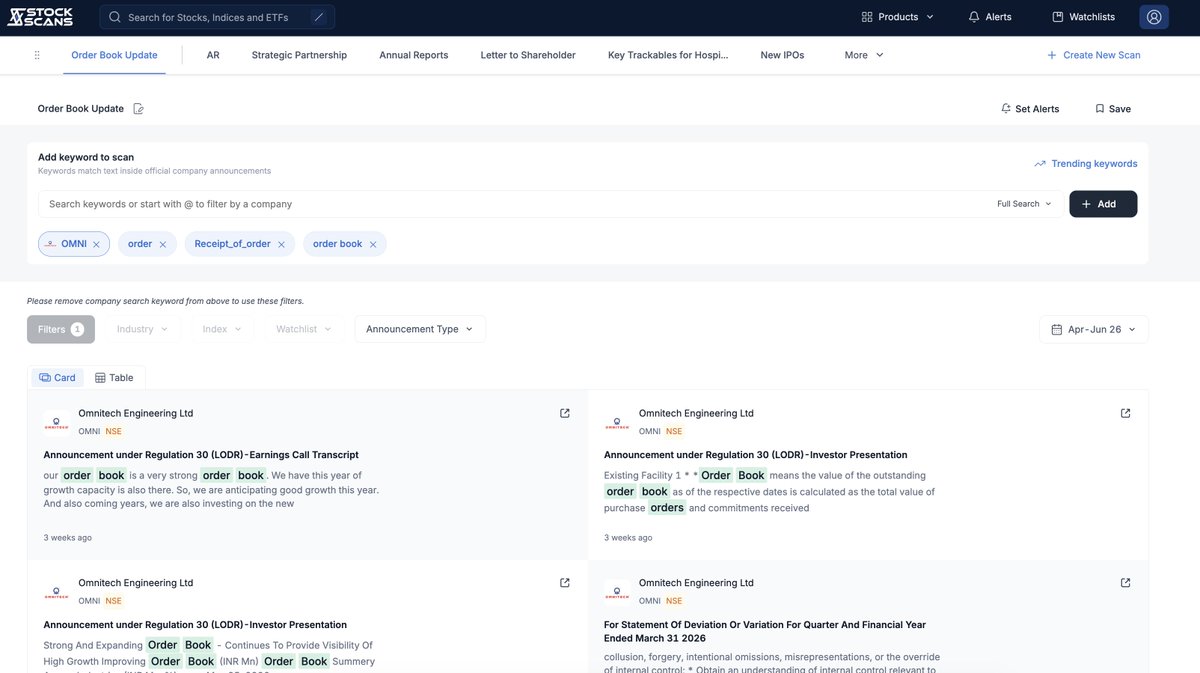Click the edit icon next to Order Book Update title

coord(138,109)
